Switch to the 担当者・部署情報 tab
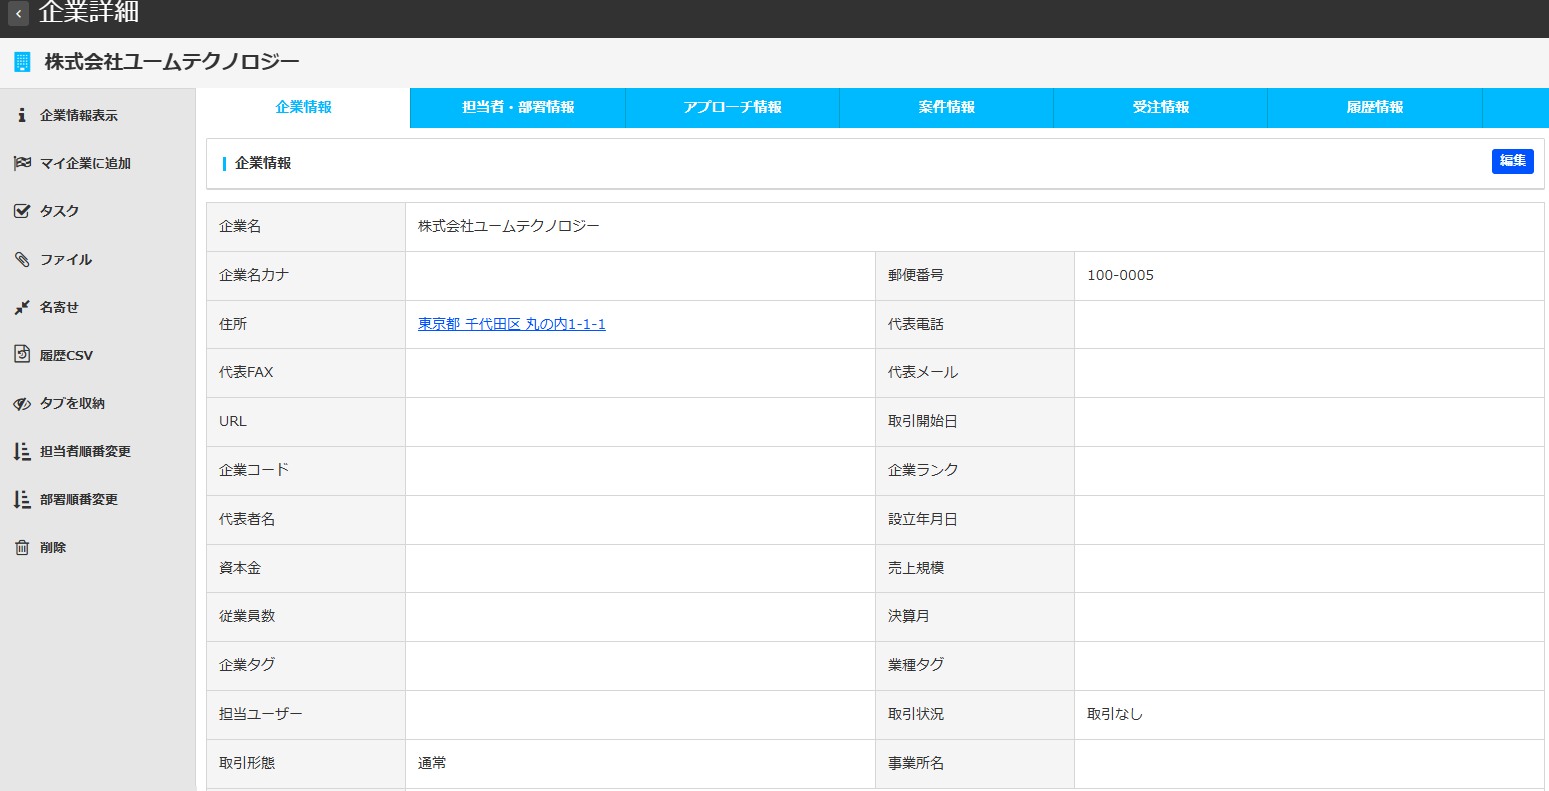The image size is (1549, 791). 518,107
